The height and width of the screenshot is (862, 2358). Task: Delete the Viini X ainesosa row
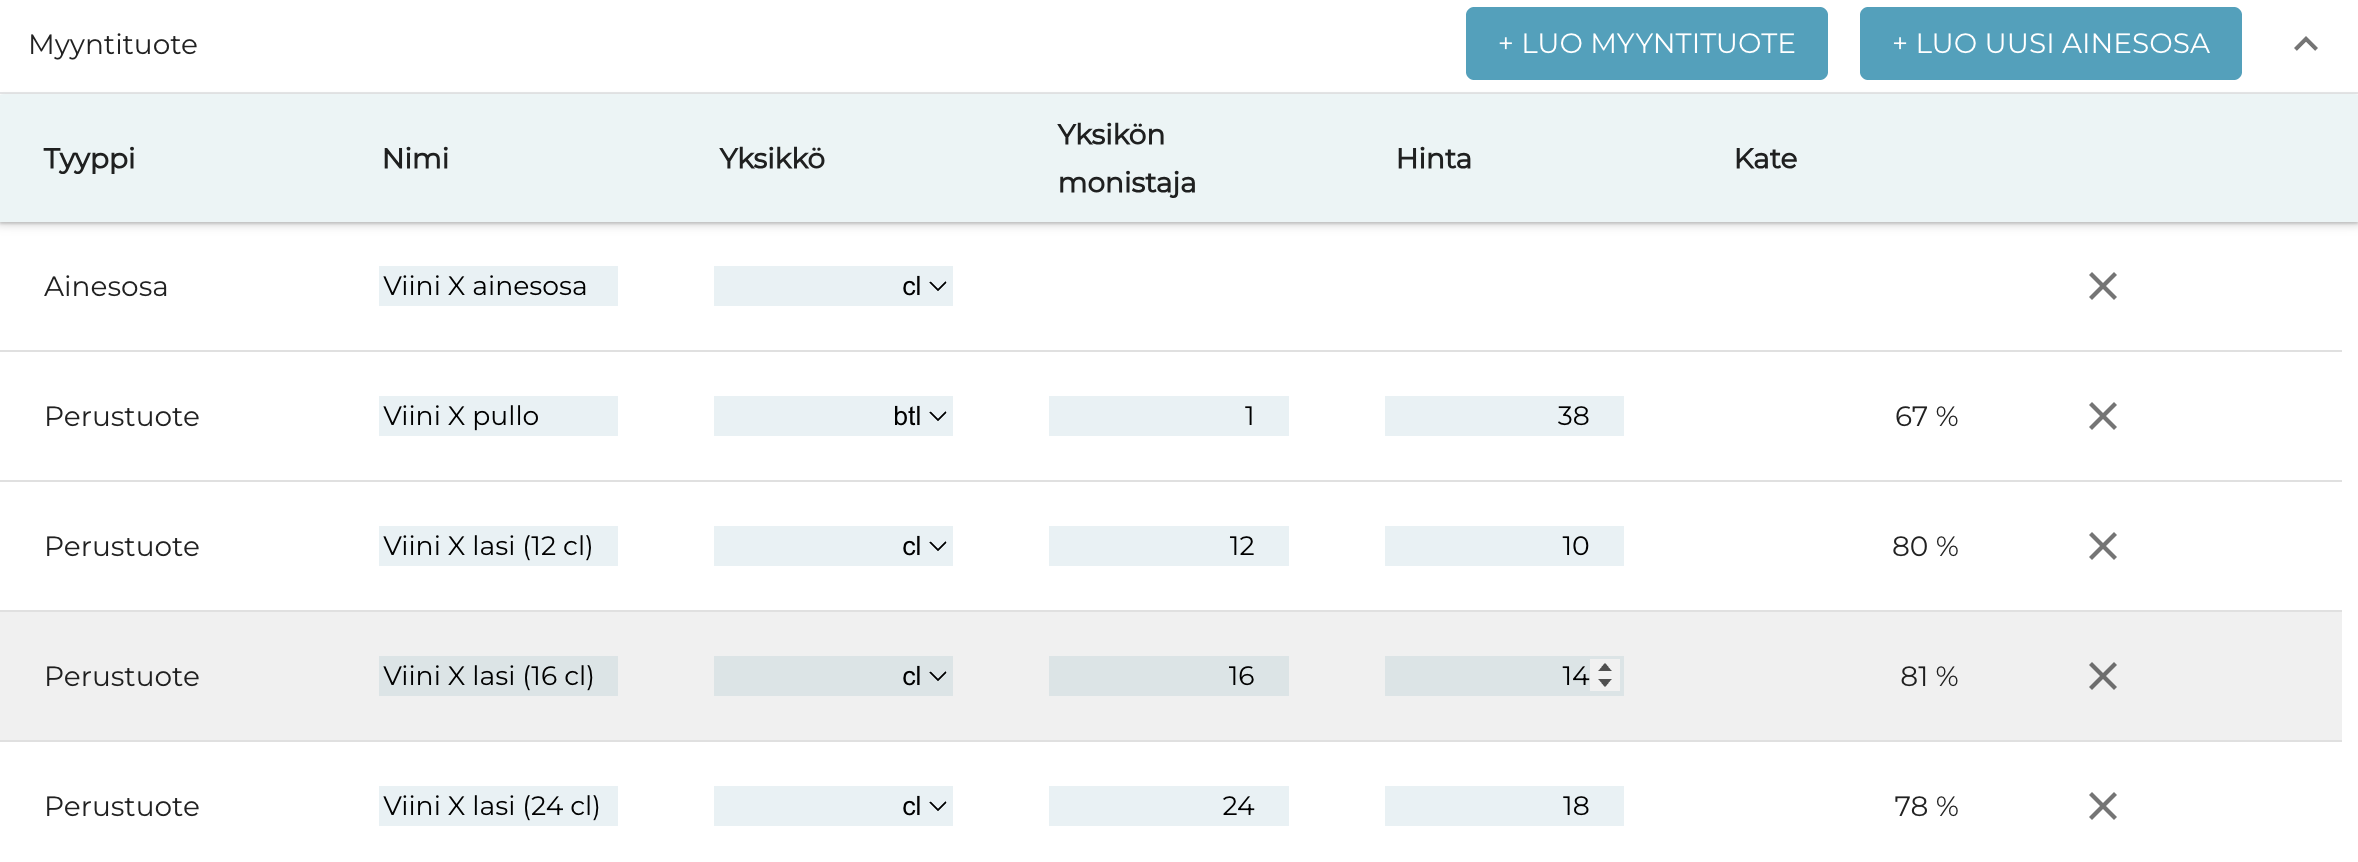point(2102,287)
